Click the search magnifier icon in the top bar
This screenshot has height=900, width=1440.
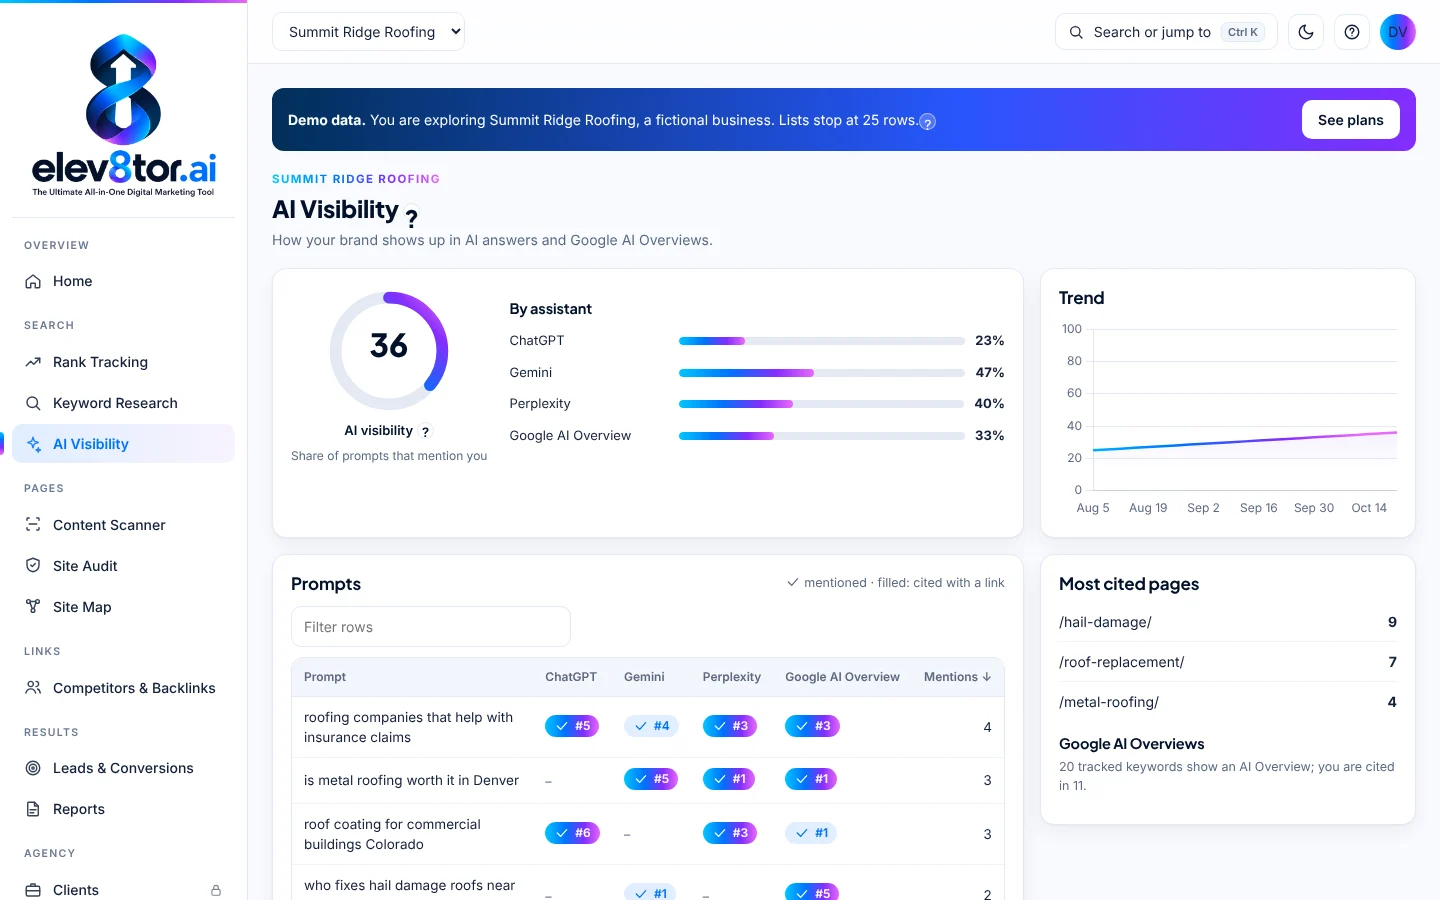click(x=1076, y=32)
